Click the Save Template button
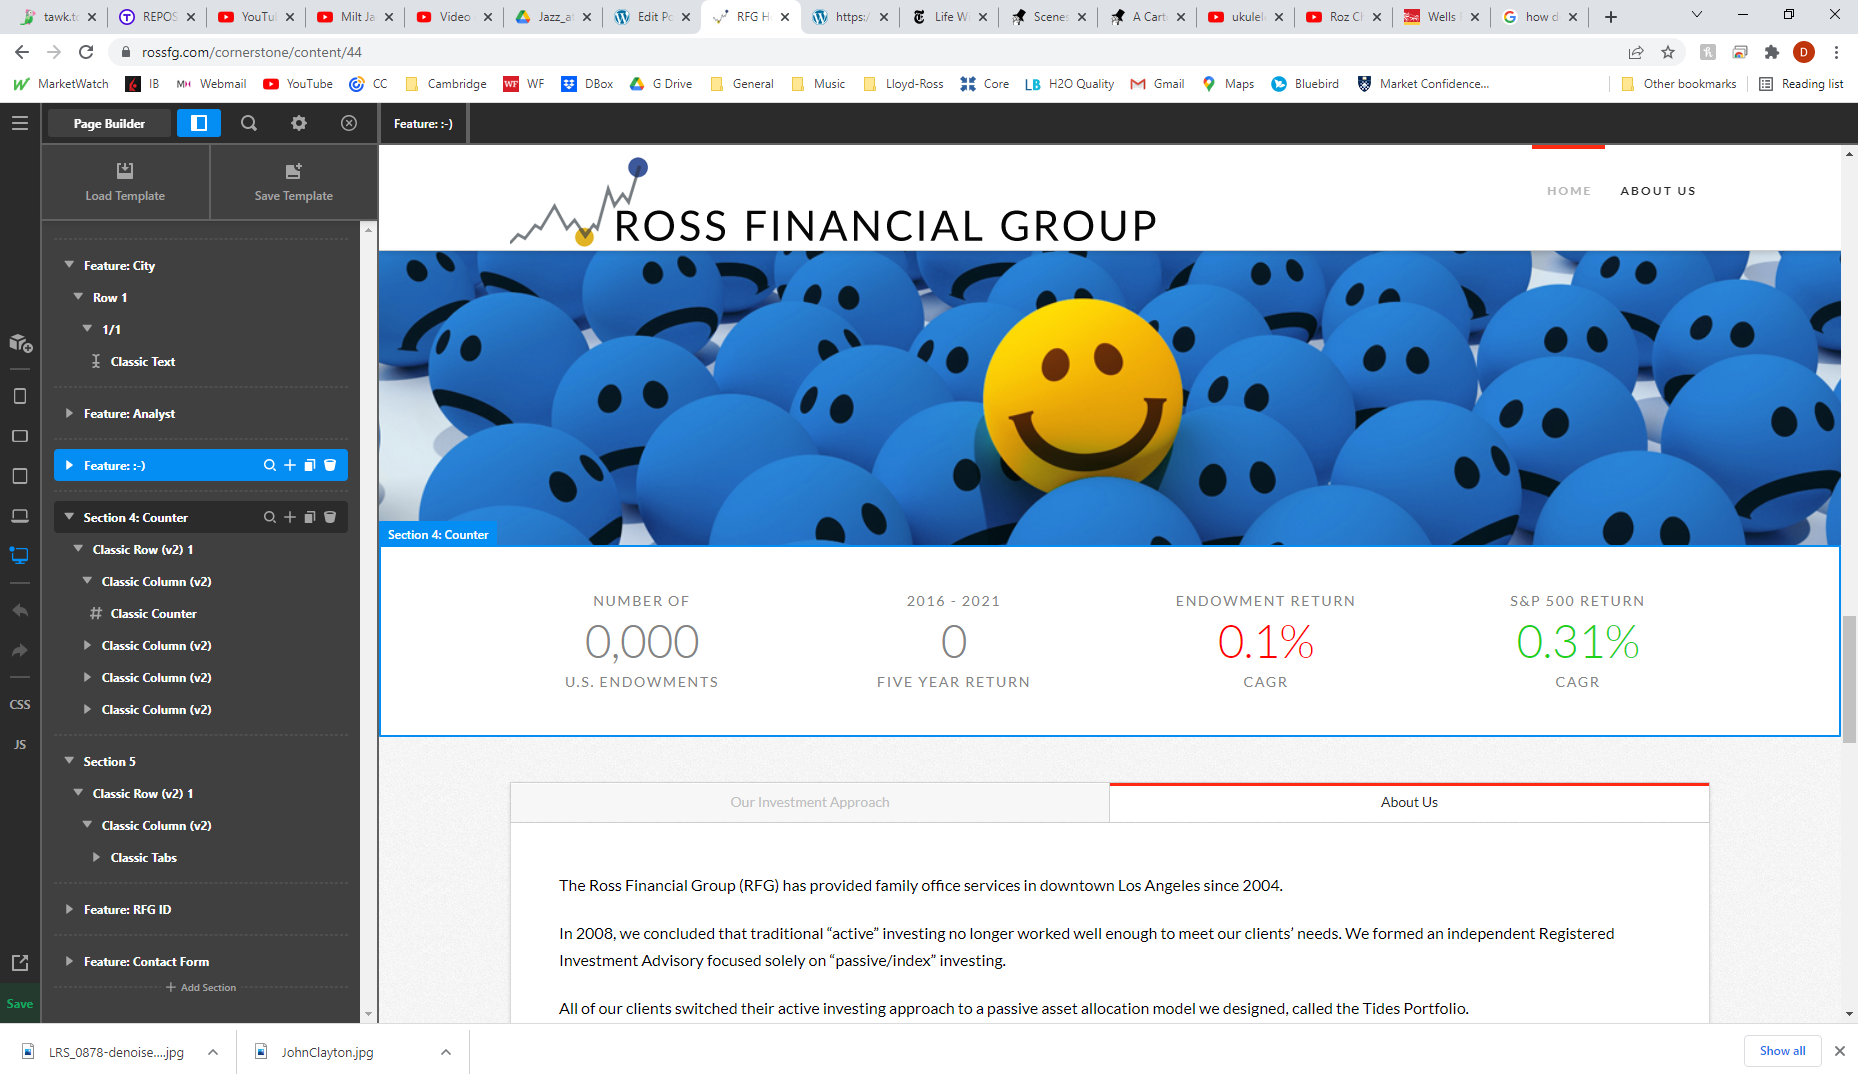Screen dimensions: 1858x1080 293,182
